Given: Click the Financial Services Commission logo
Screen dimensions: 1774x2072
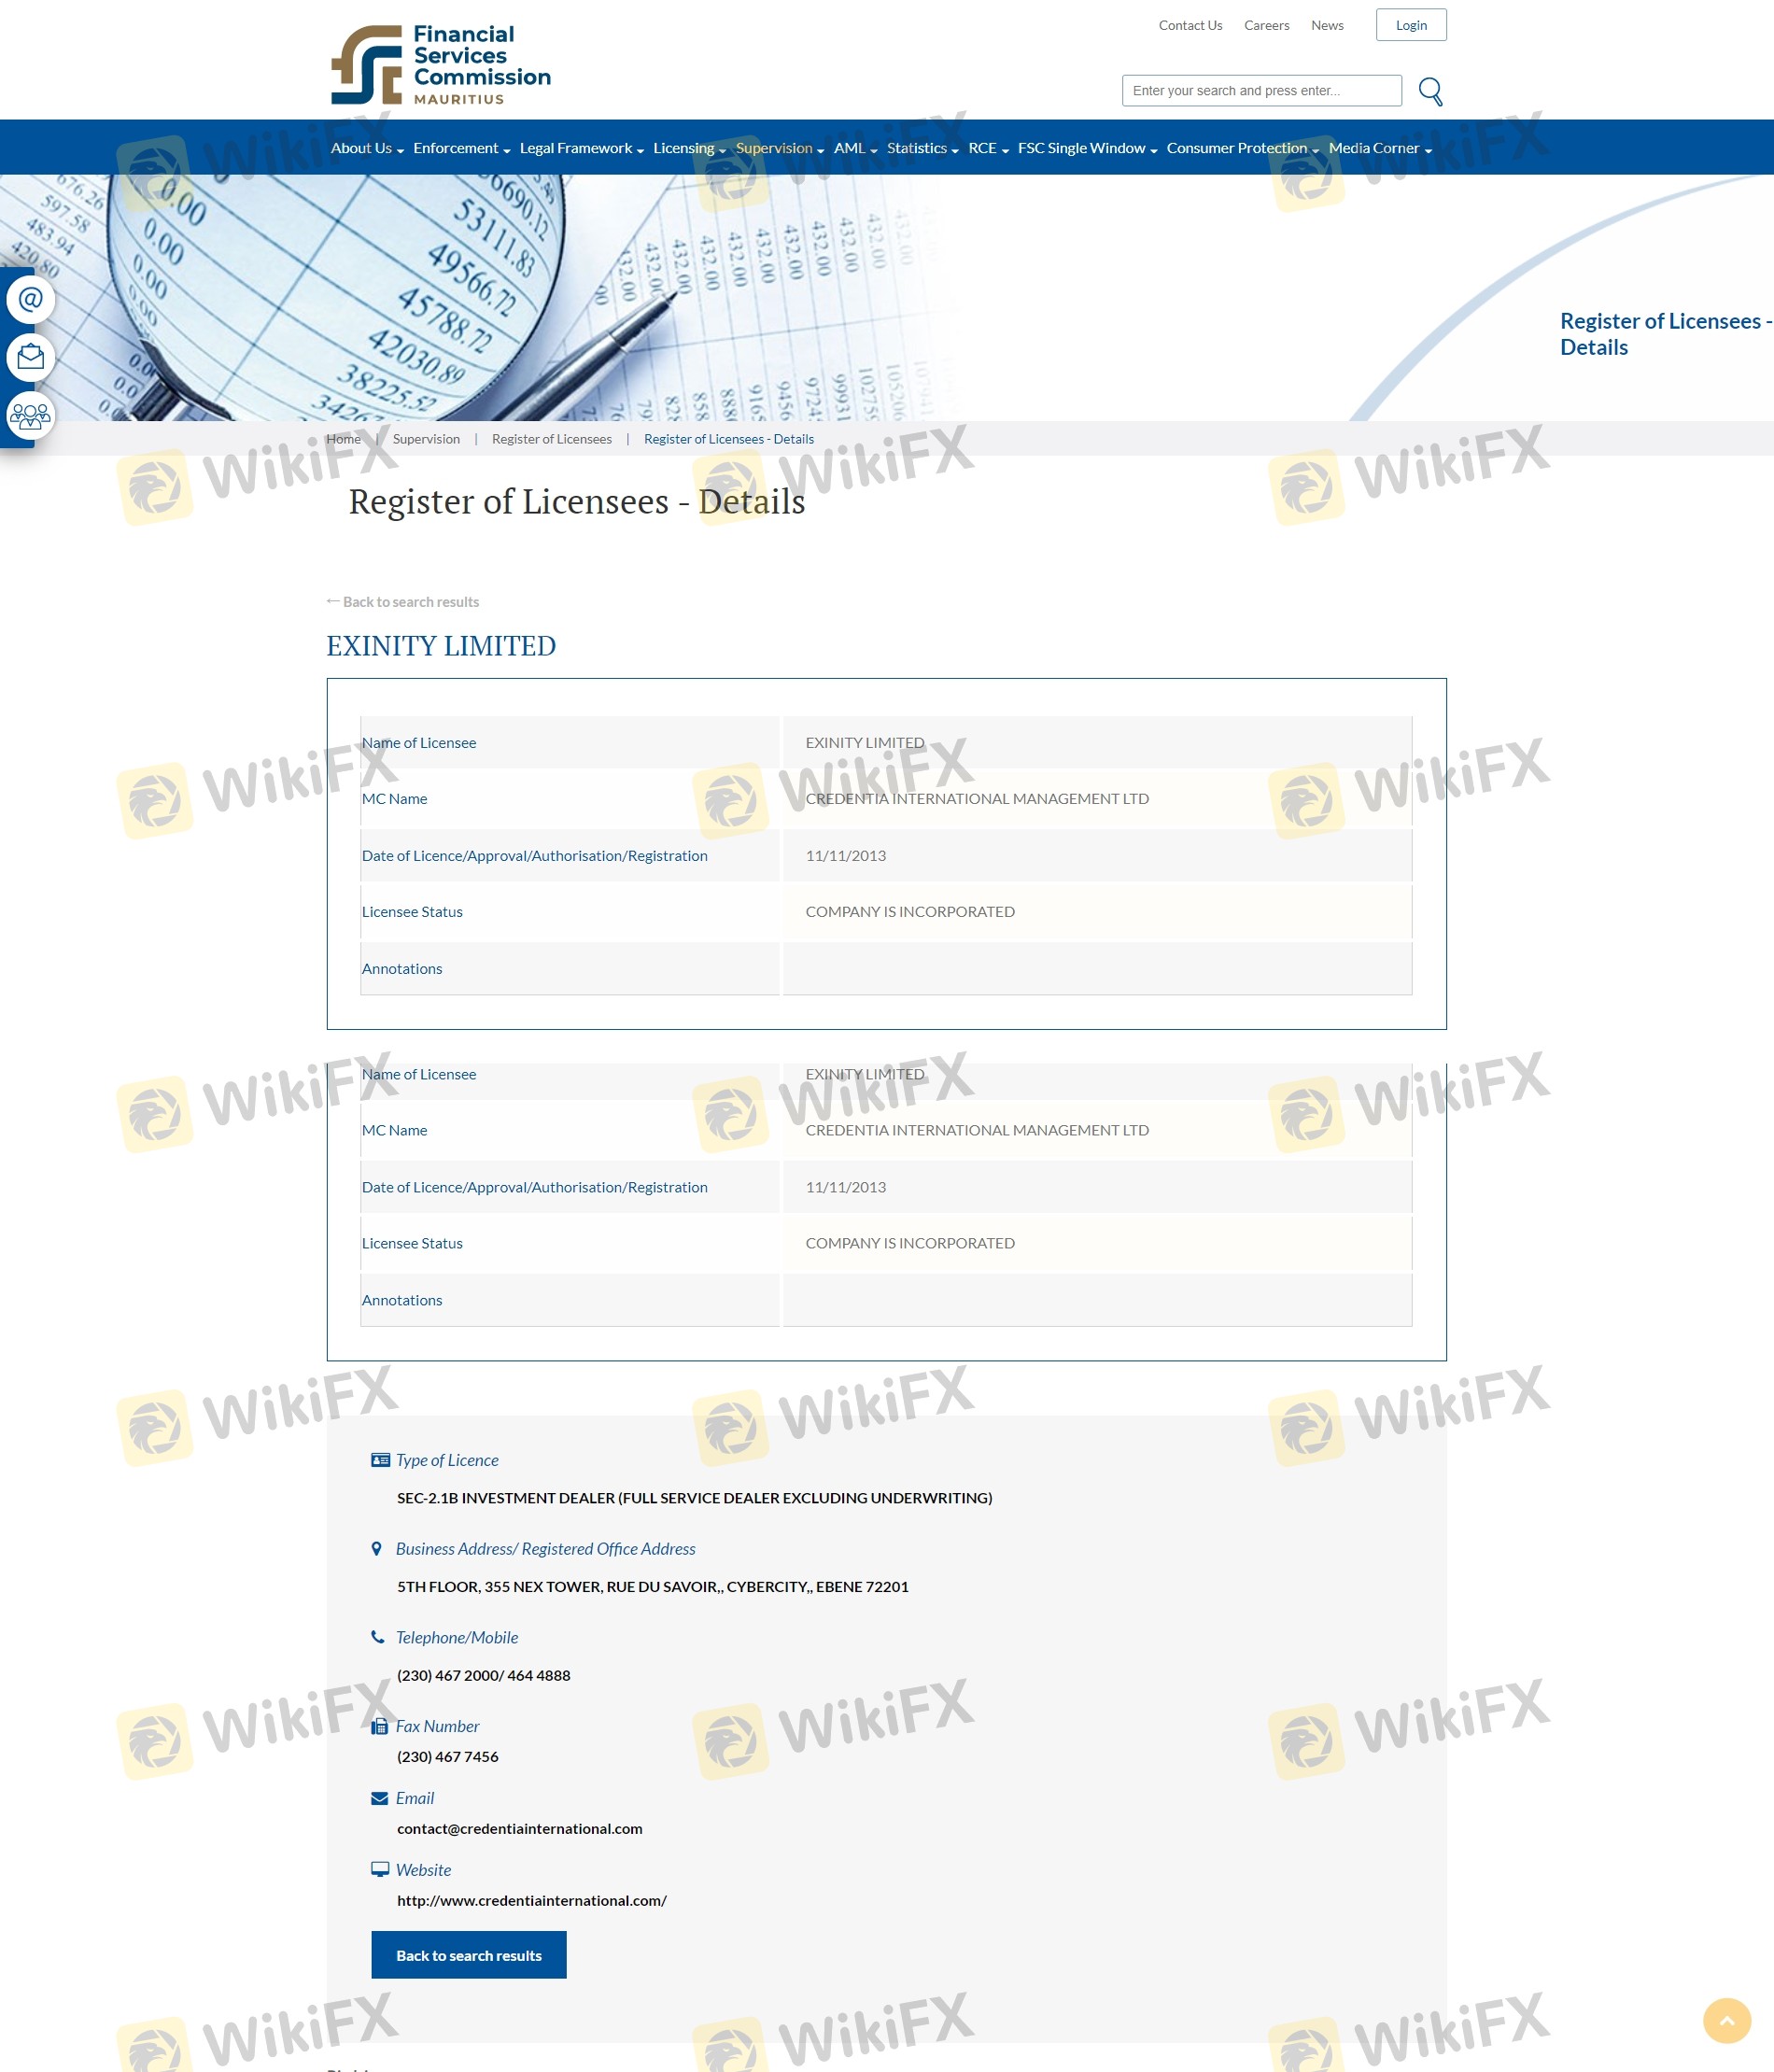Looking at the screenshot, I should 441,65.
